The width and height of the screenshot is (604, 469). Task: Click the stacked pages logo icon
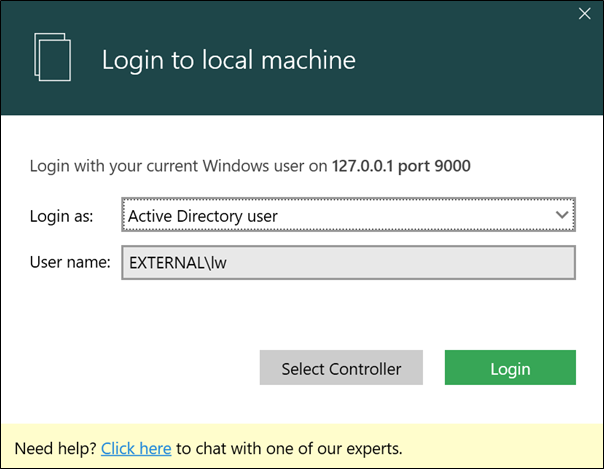click(52, 57)
